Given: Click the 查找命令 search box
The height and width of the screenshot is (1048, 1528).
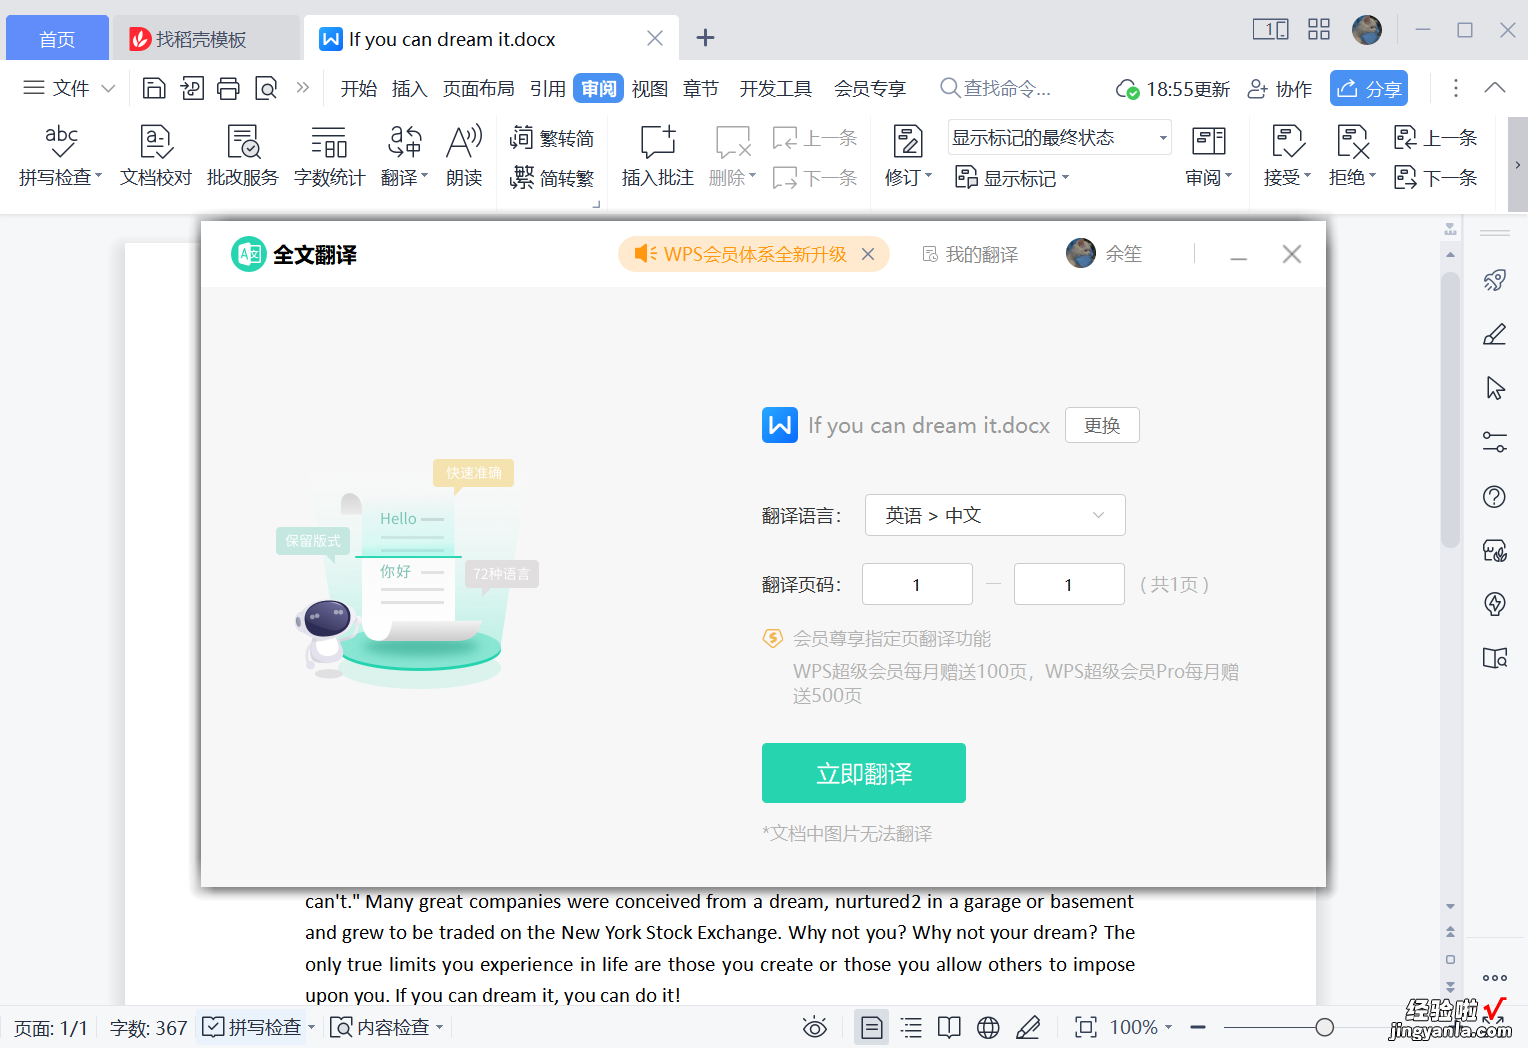Looking at the screenshot, I should coord(996,88).
